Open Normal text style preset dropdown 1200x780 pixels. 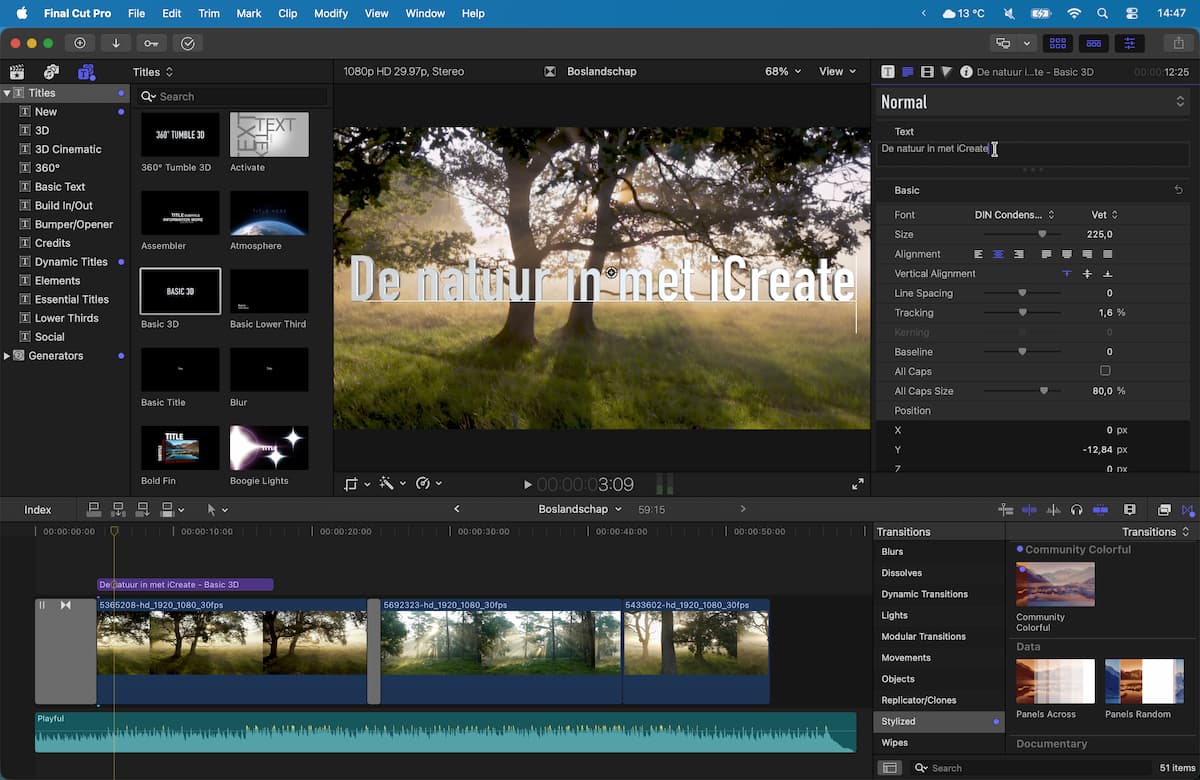[1033, 102]
